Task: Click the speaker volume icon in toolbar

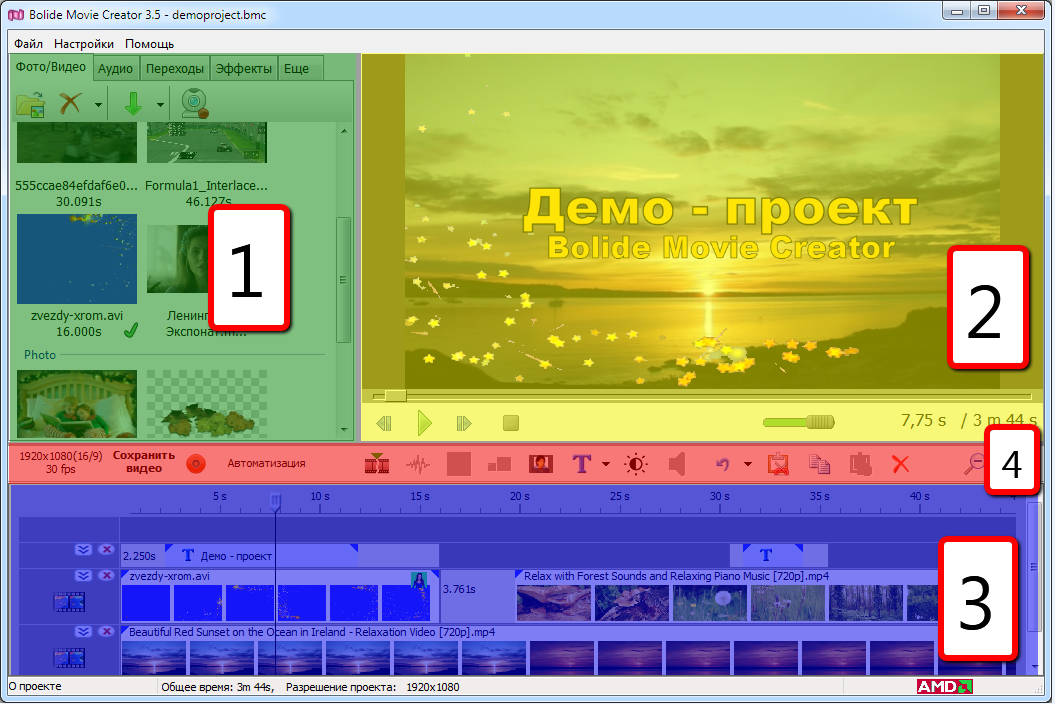Action: [x=677, y=464]
